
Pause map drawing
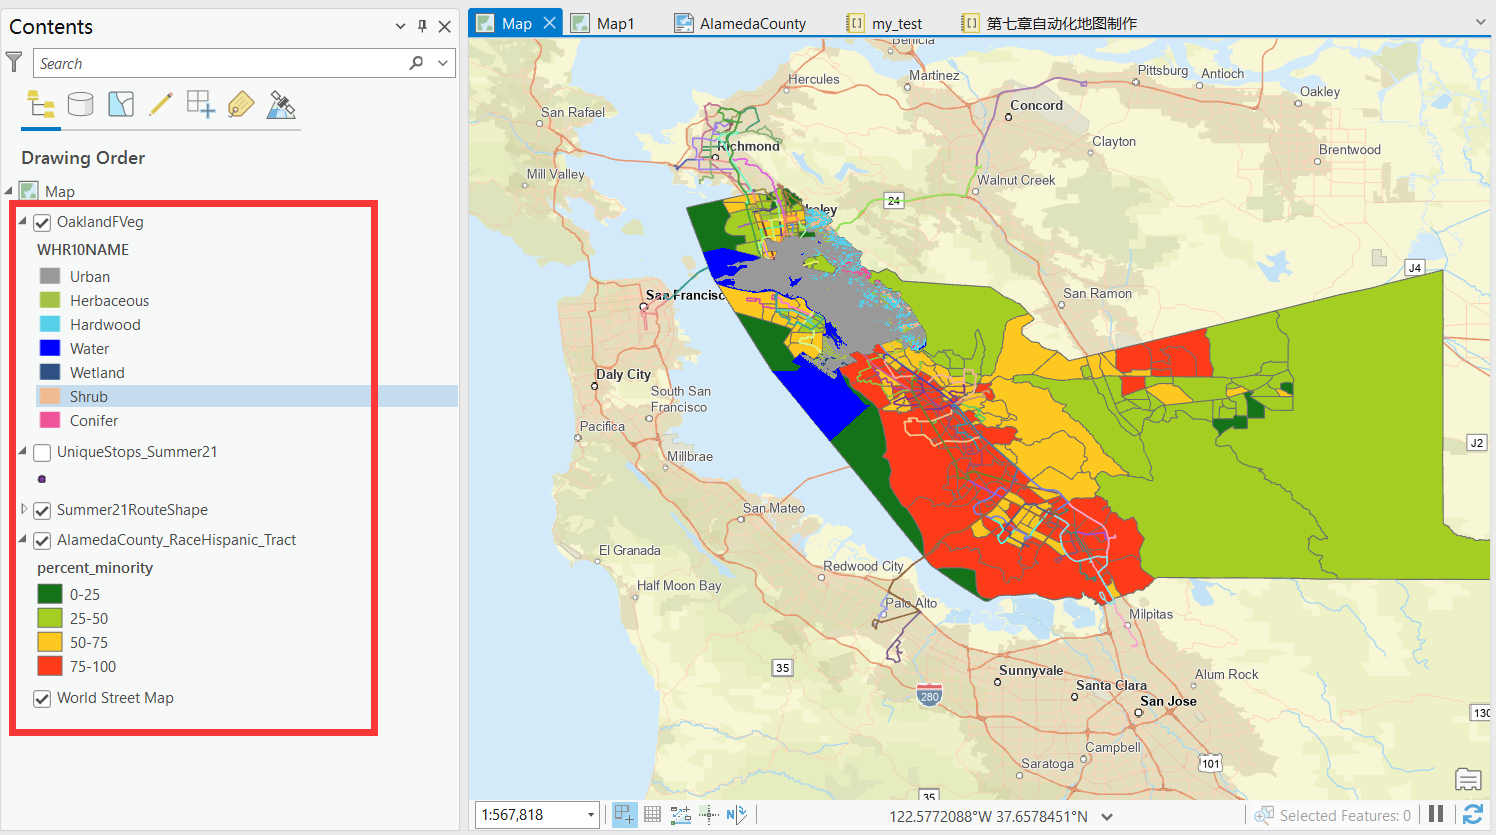pyautogui.click(x=1436, y=814)
